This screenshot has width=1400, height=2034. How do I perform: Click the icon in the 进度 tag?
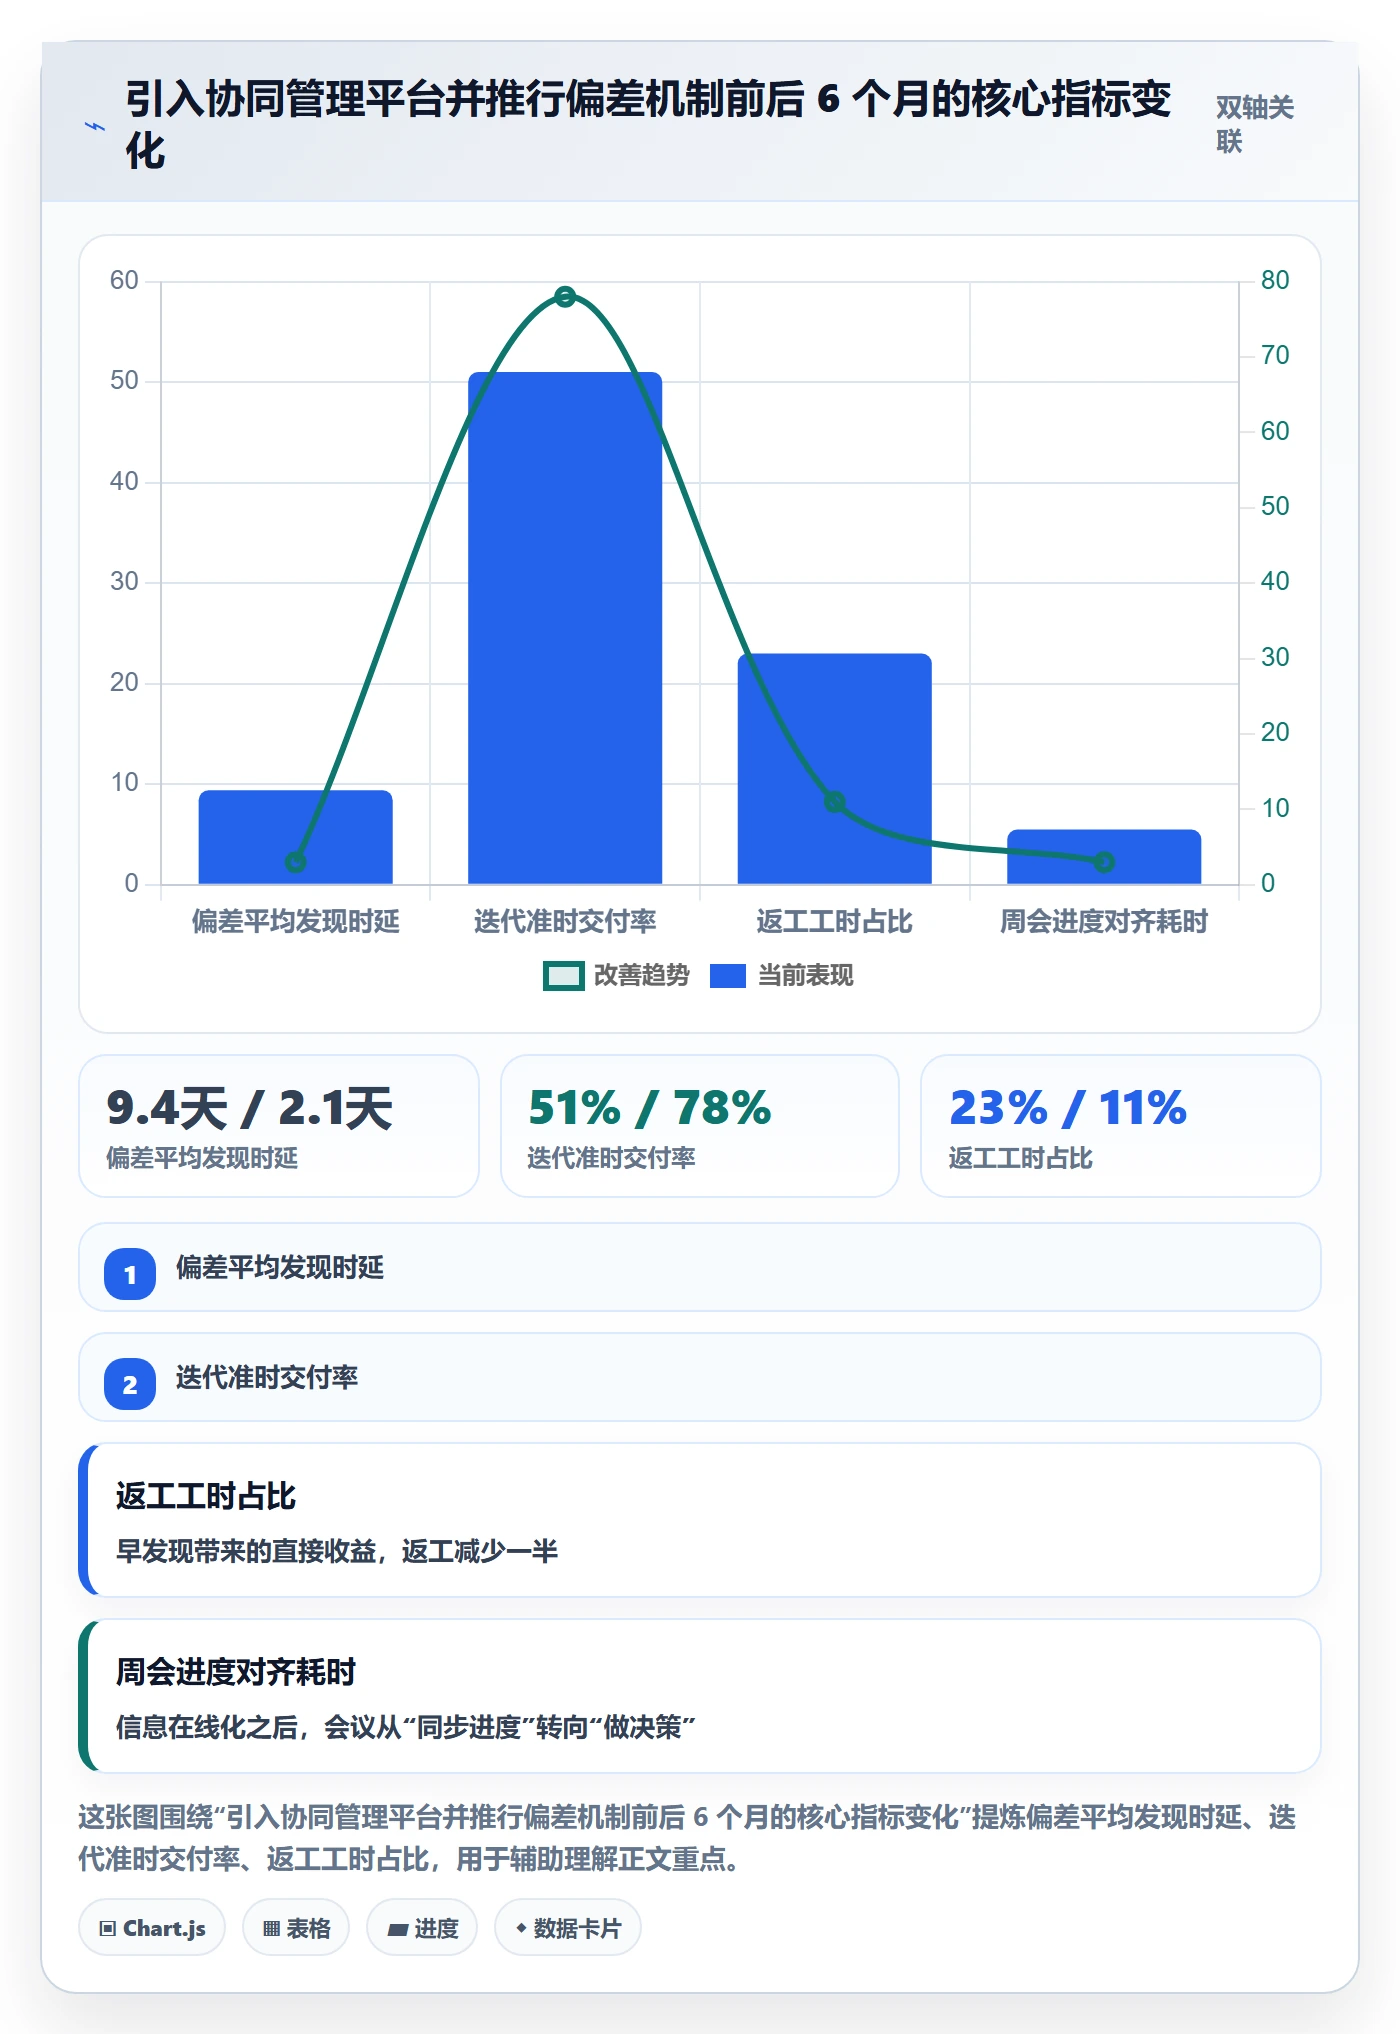(398, 1929)
